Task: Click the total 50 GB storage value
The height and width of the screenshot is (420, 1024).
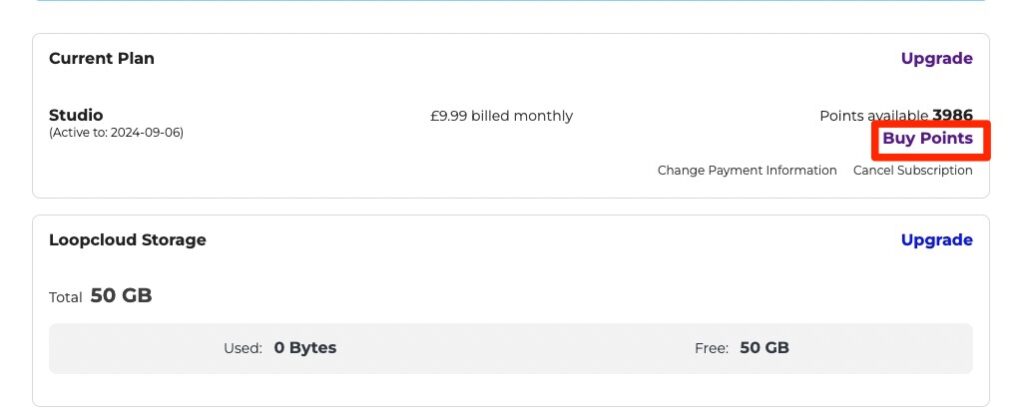Action: click(x=121, y=296)
